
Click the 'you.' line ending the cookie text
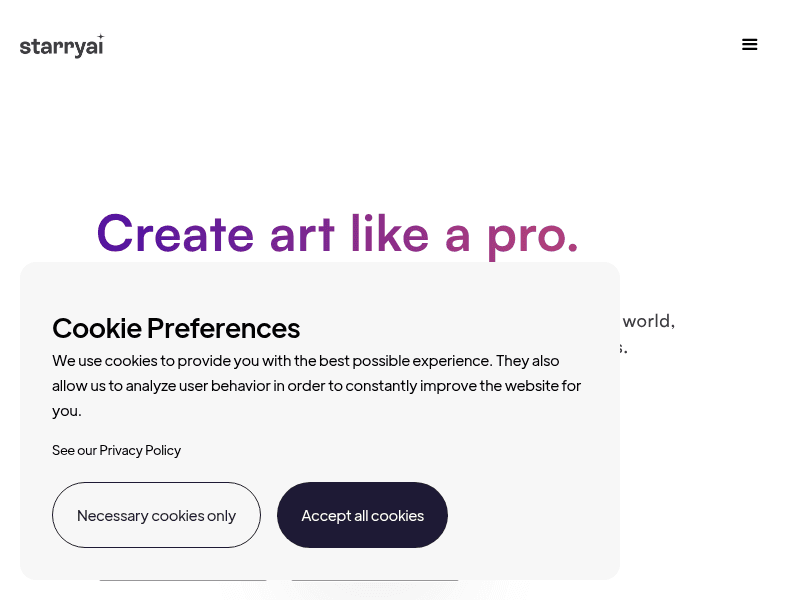[x=67, y=411]
